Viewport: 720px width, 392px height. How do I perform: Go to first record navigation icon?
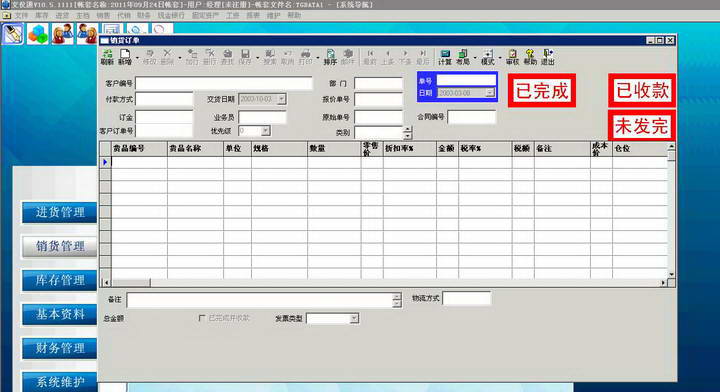pyautogui.click(x=370, y=57)
